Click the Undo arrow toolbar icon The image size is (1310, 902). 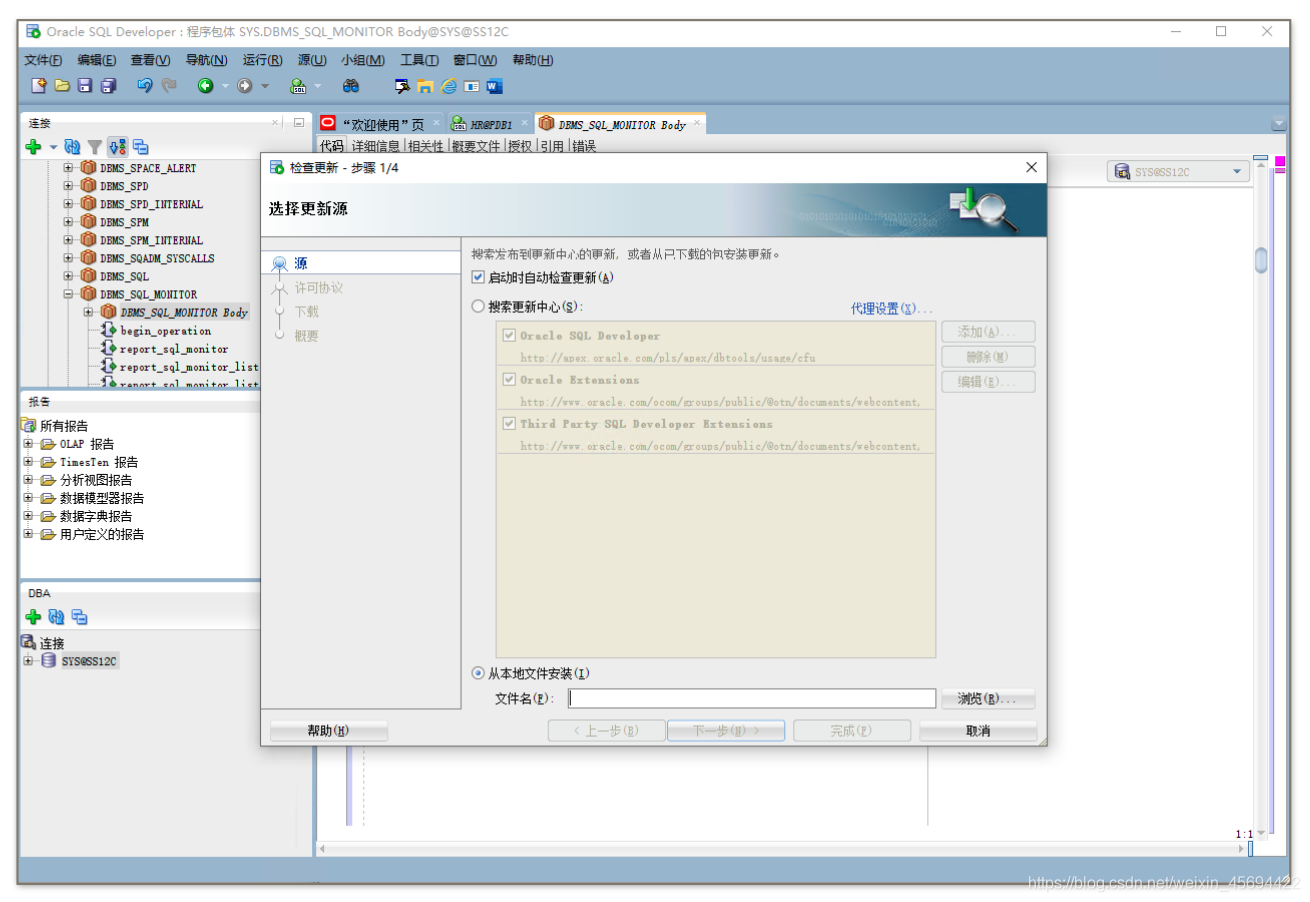pos(145,86)
